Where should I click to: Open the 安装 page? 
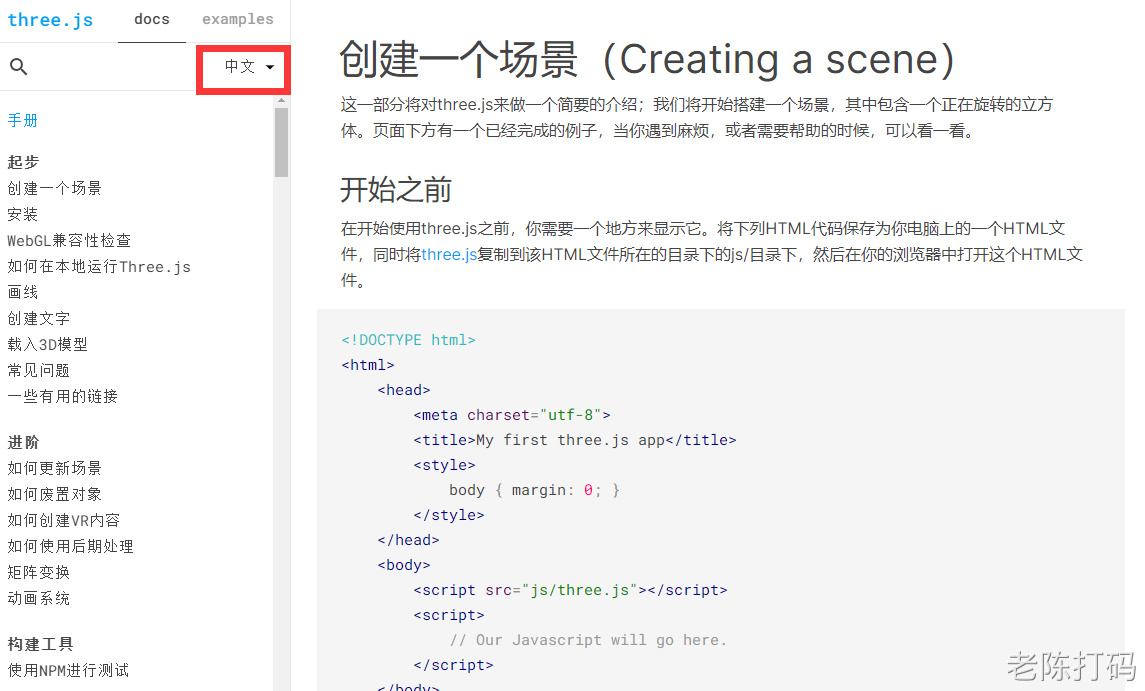[x=23, y=214]
